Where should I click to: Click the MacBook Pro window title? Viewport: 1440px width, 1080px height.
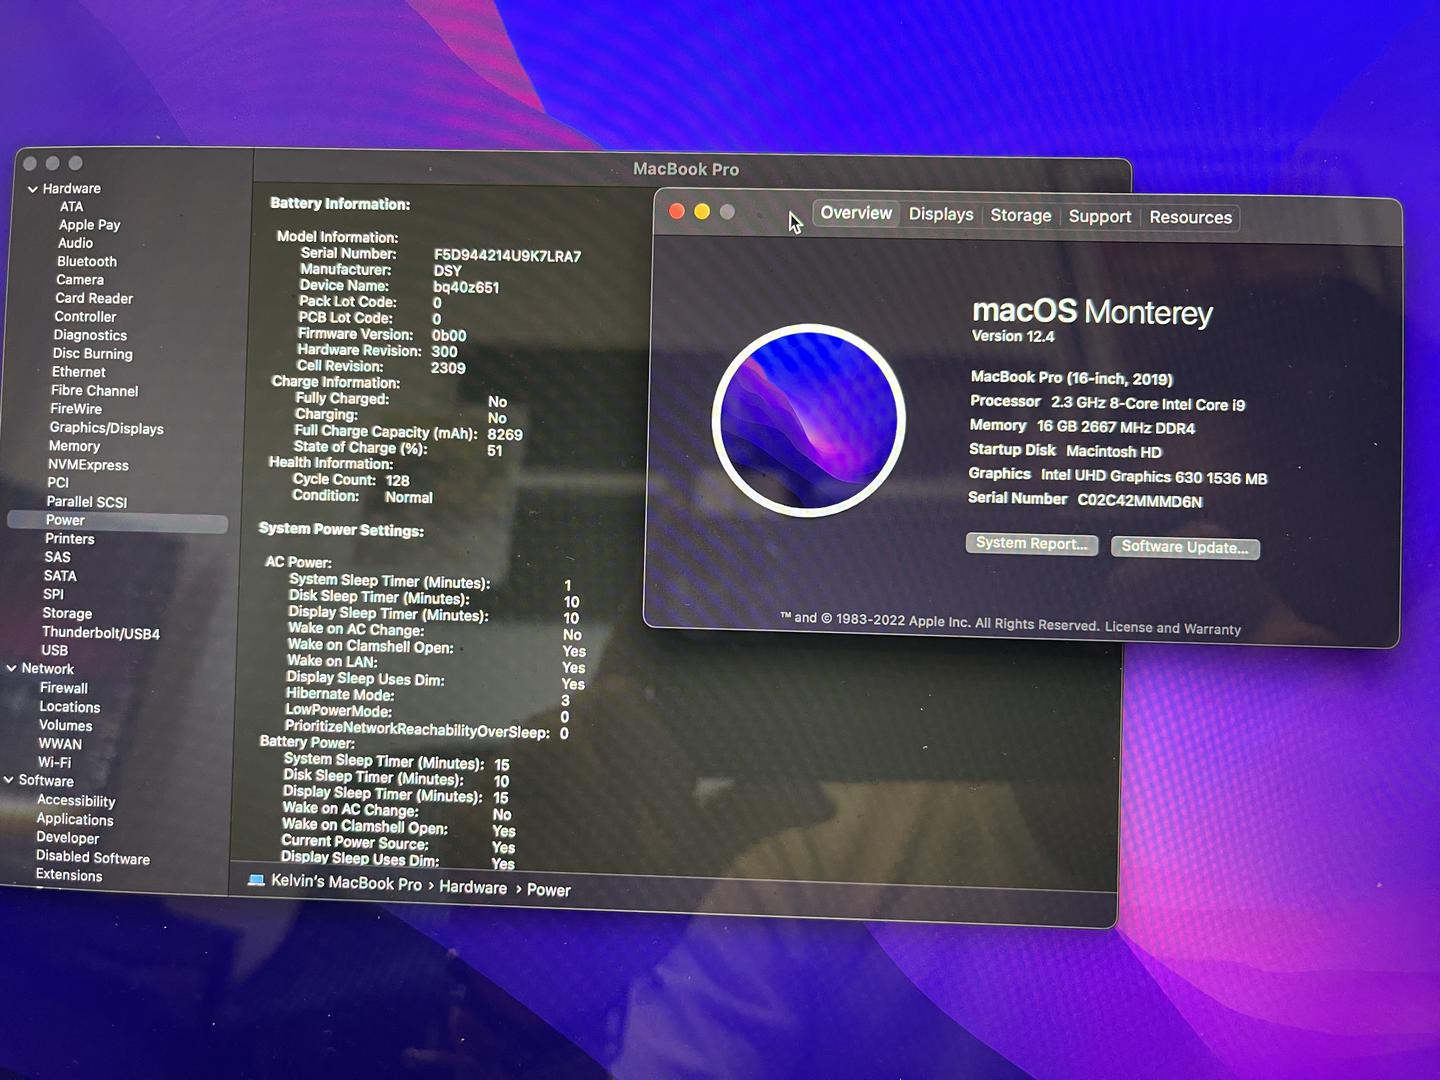(x=686, y=169)
